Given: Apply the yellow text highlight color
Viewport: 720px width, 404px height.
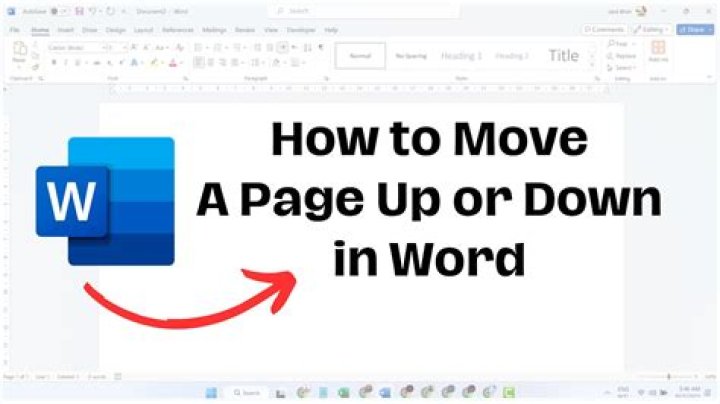Looking at the screenshot, I should 154,62.
